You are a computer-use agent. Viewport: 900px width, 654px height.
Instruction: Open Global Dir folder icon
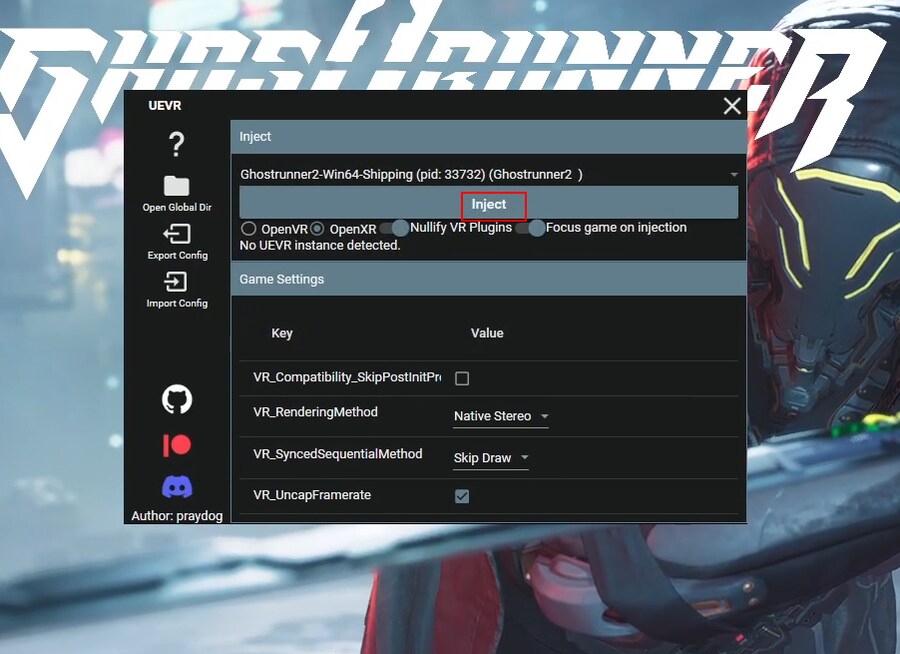[177, 186]
